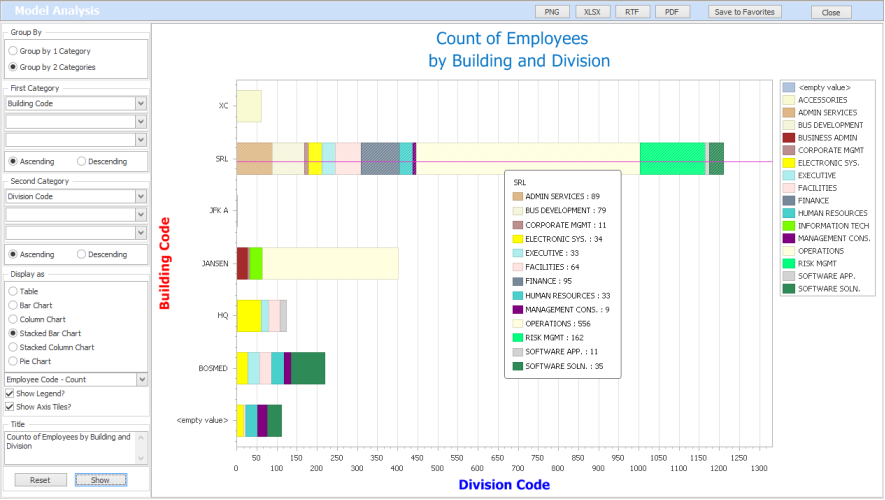885x500 pixels.
Task: Export the analysis as PDF
Action: (x=671, y=12)
